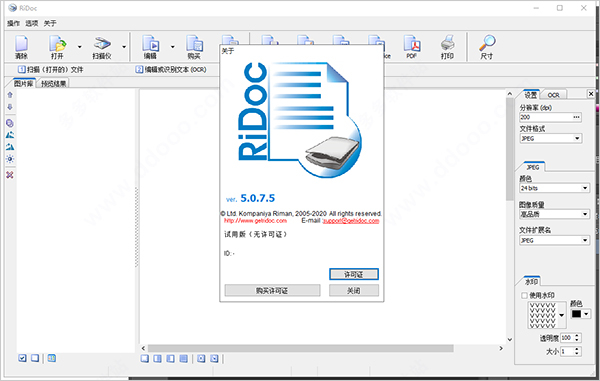600x381 pixels.
Task: Click step 1 扫描（打开的）文件
Action: (50, 70)
